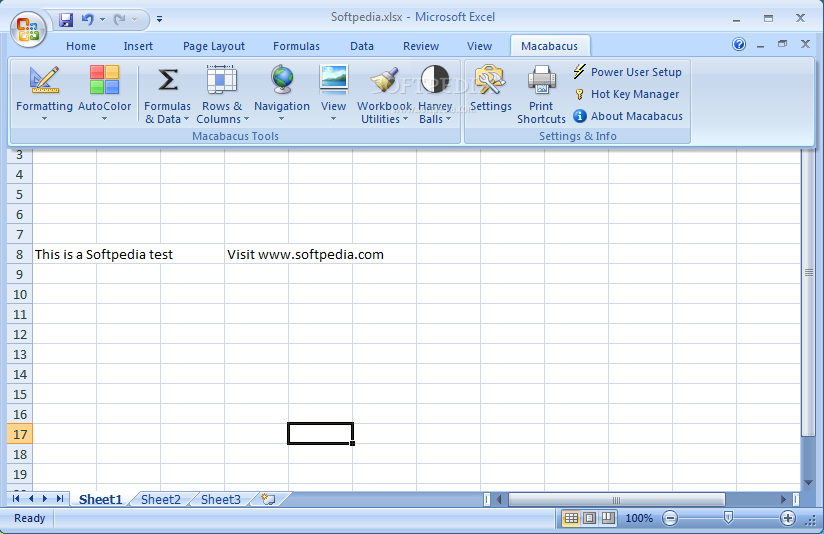Viewport: 824px width, 534px height.
Task: Expand the Formatting dropdown arrow
Action: (44, 119)
